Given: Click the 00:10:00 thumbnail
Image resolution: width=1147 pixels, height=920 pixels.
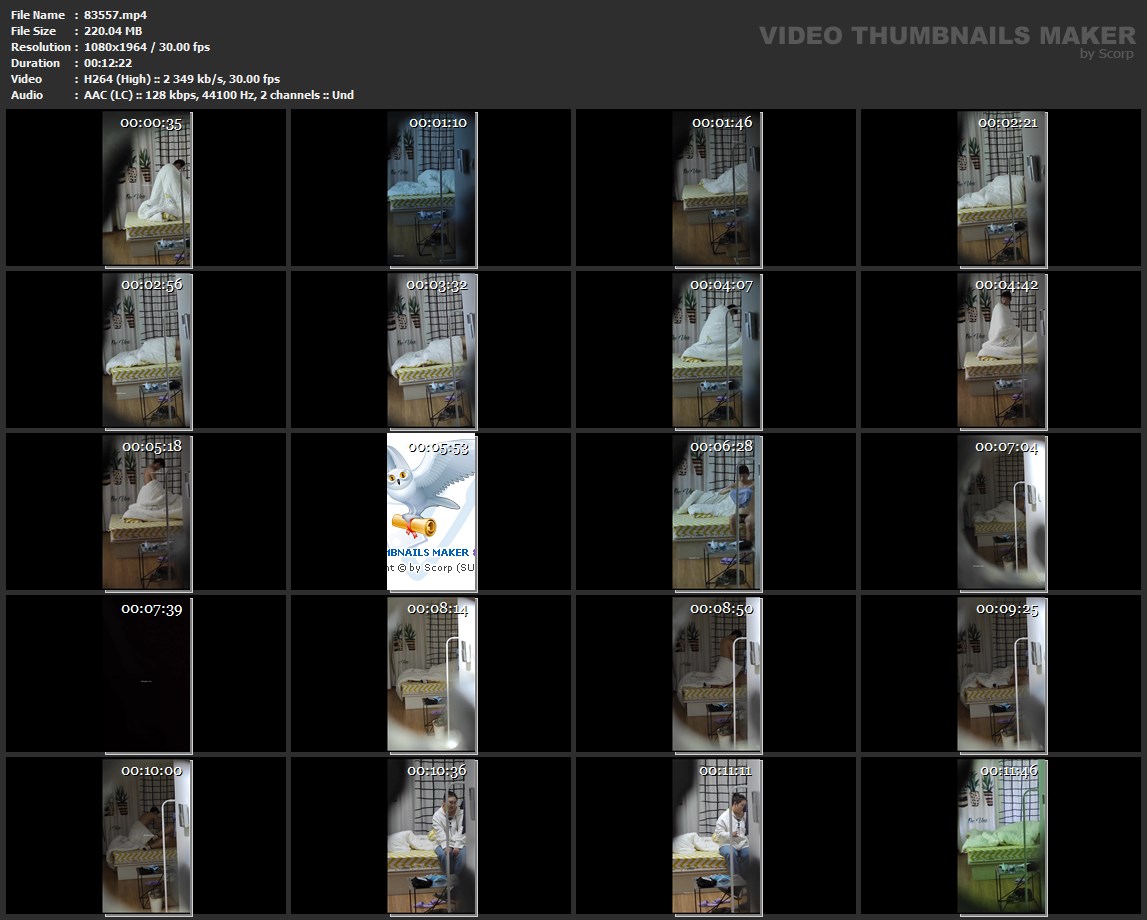Looking at the screenshot, I should [146, 836].
